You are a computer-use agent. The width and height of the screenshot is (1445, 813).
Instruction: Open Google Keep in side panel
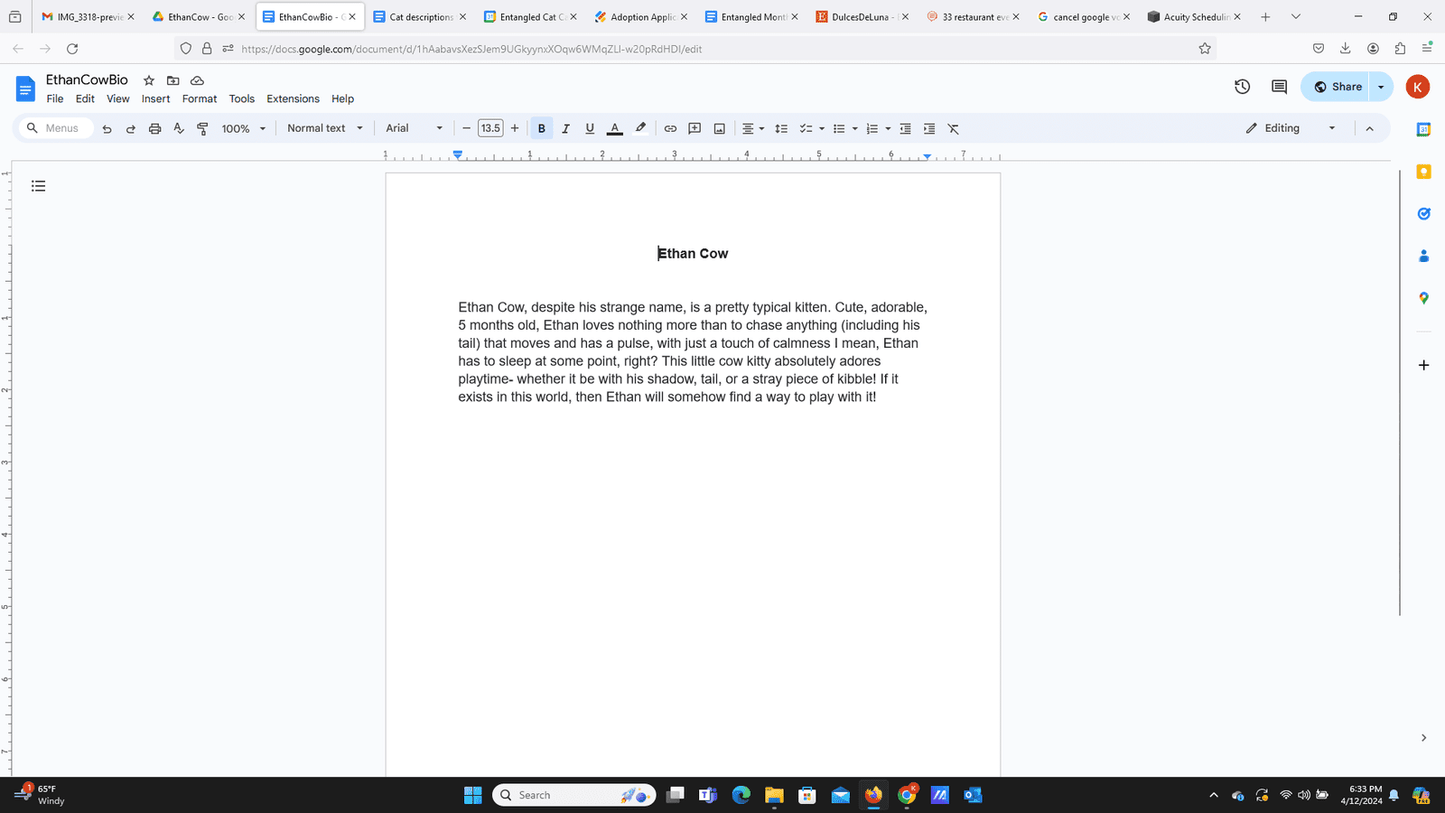pos(1424,172)
